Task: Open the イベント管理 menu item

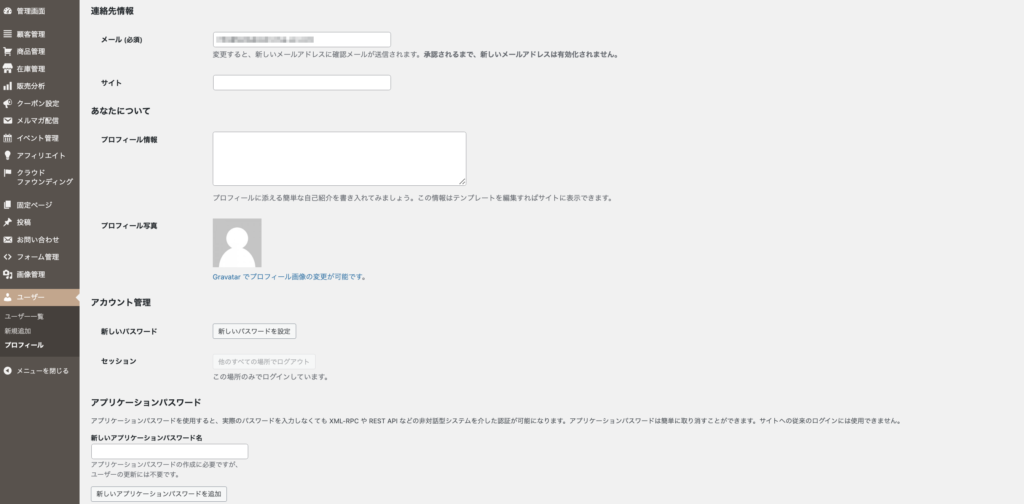Action: (x=37, y=138)
